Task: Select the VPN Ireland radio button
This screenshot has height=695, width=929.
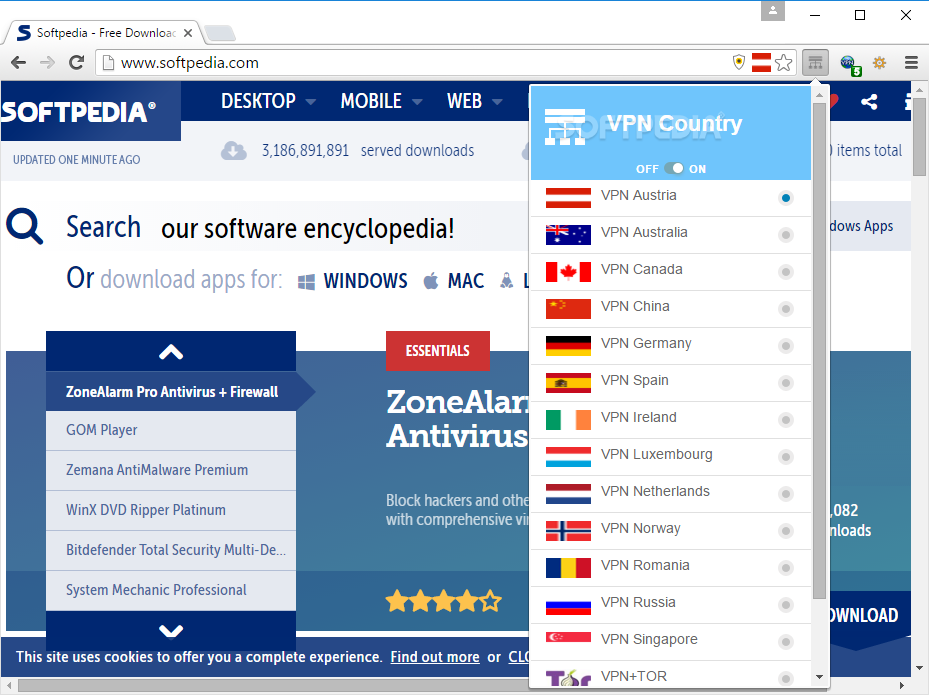Action: [786, 420]
